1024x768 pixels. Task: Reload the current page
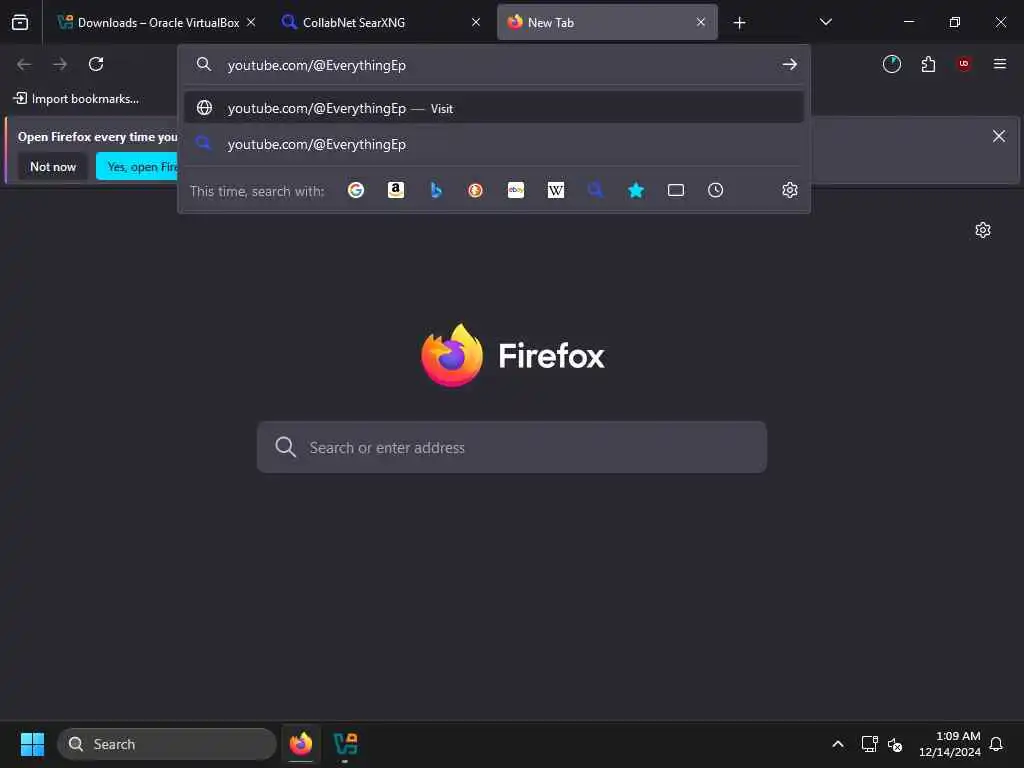pyautogui.click(x=96, y=64)
